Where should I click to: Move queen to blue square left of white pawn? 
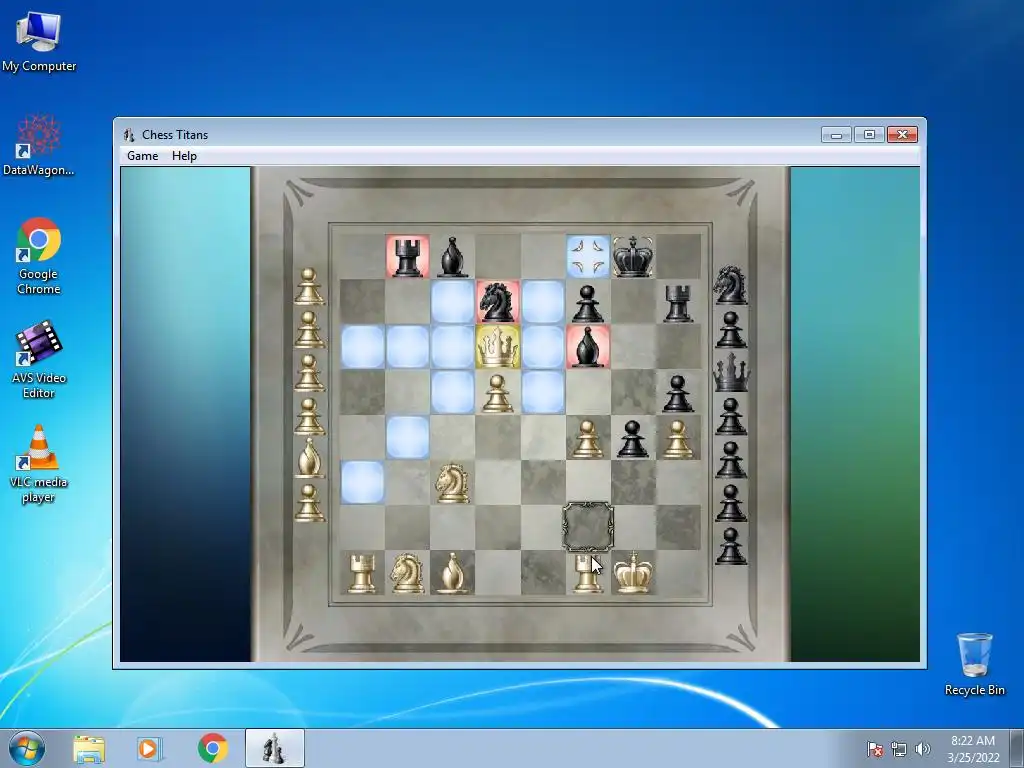click(x=453, y=392)
